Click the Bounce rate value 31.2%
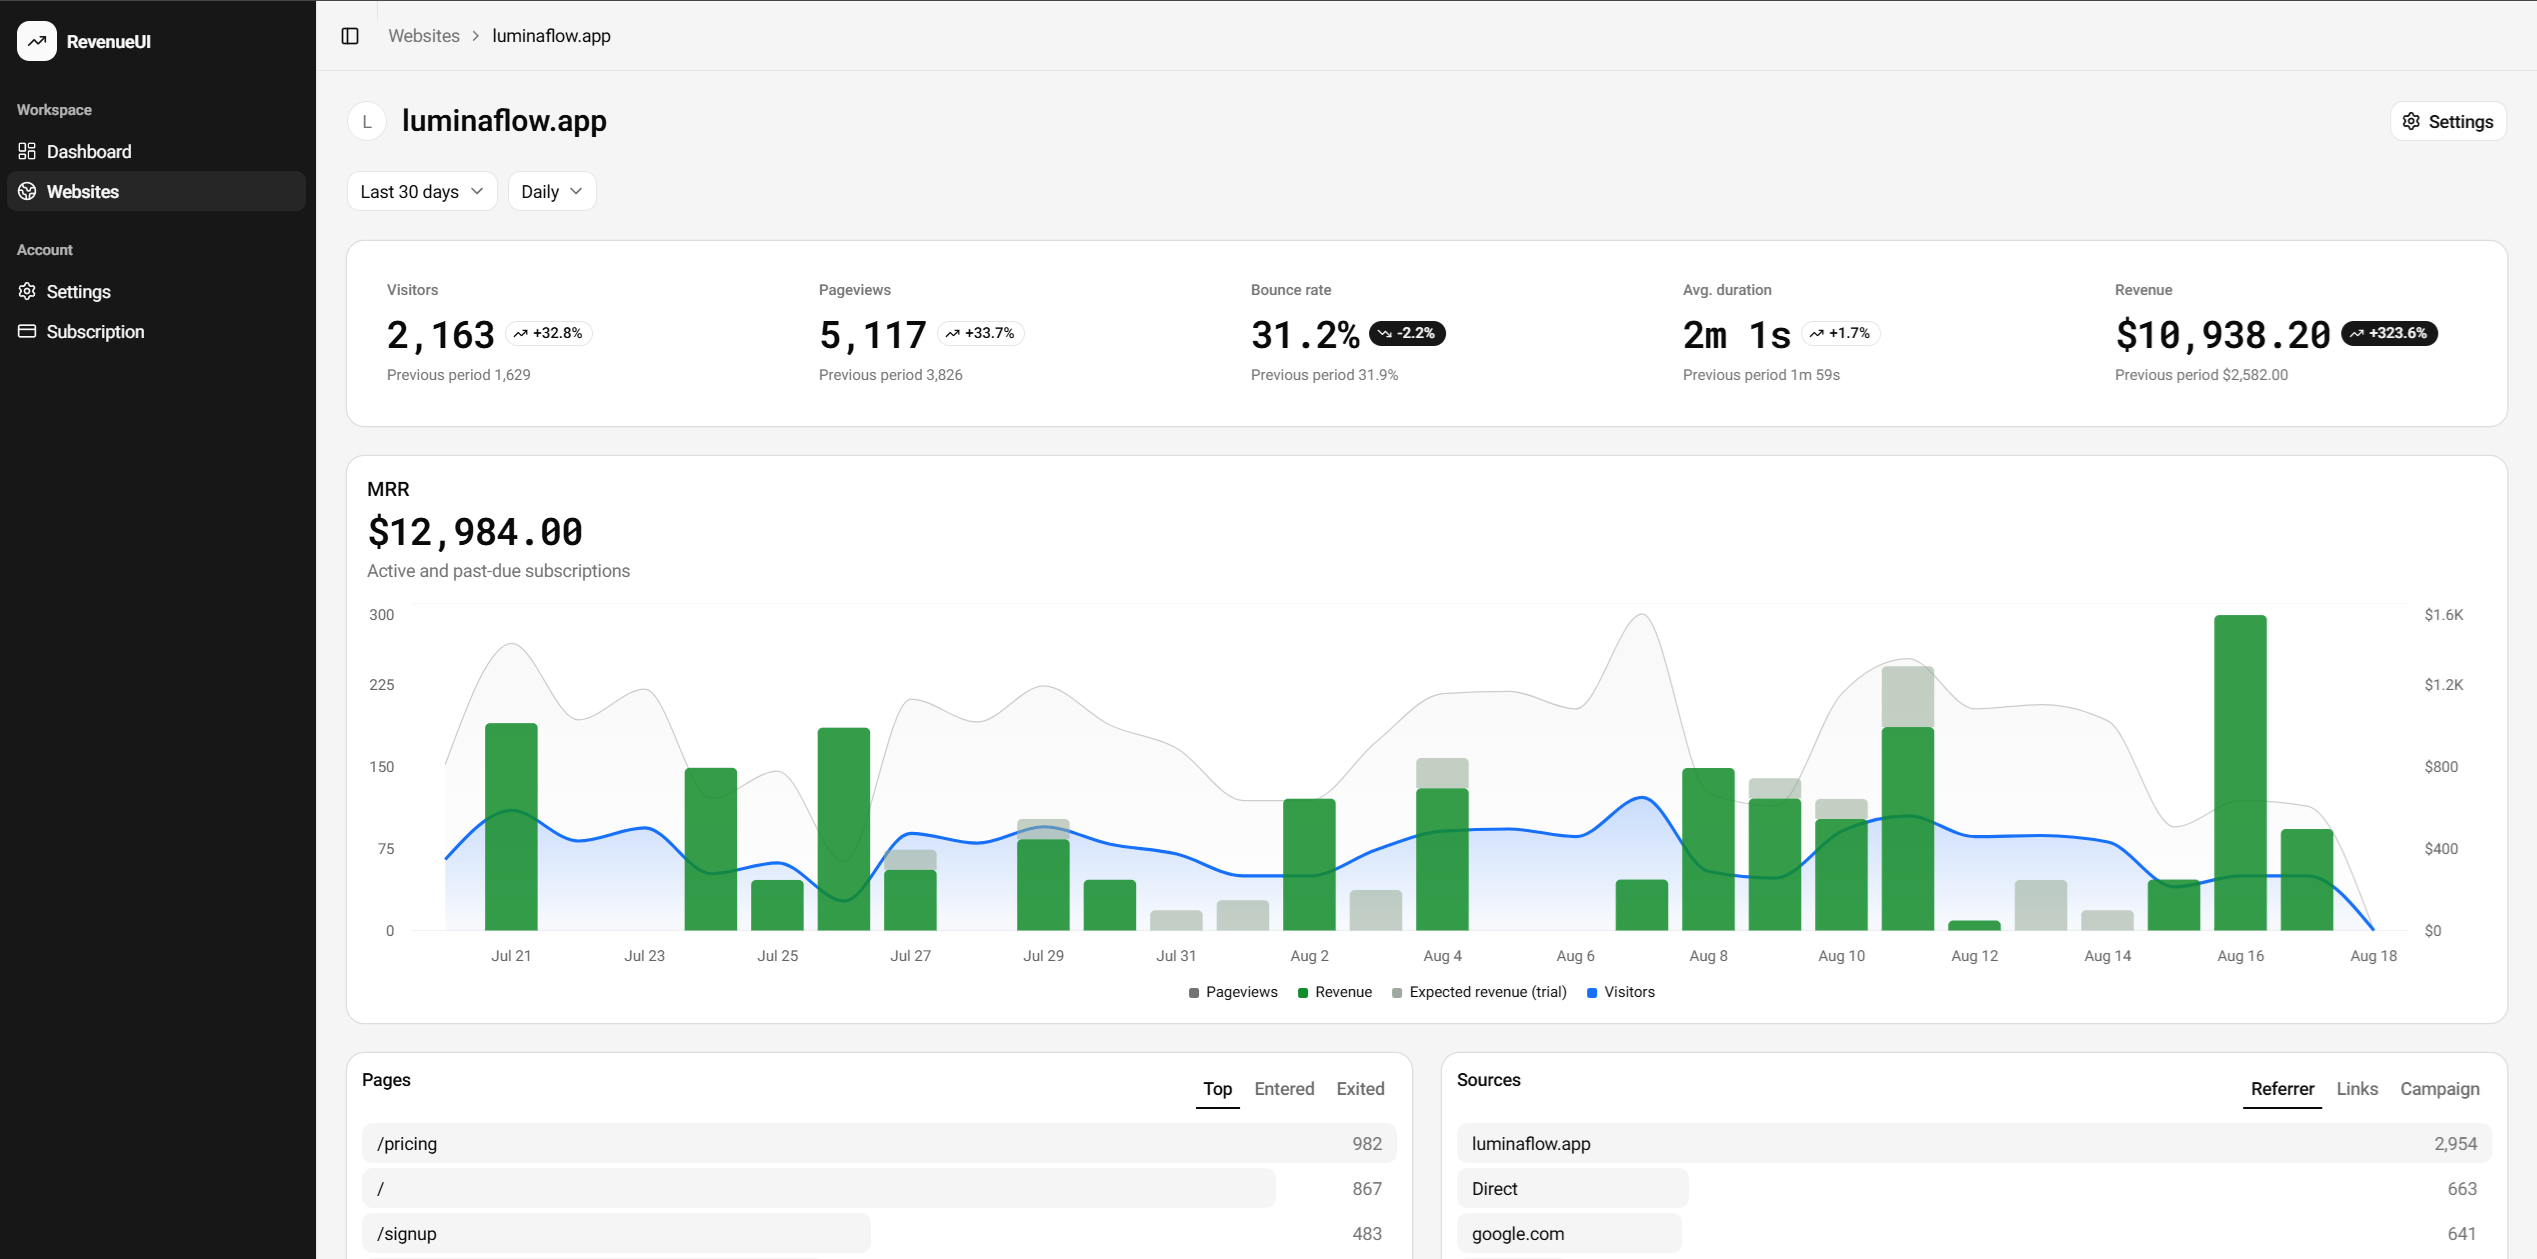This screenshot has height=1259, width=2537. (x=1305, y=335)
